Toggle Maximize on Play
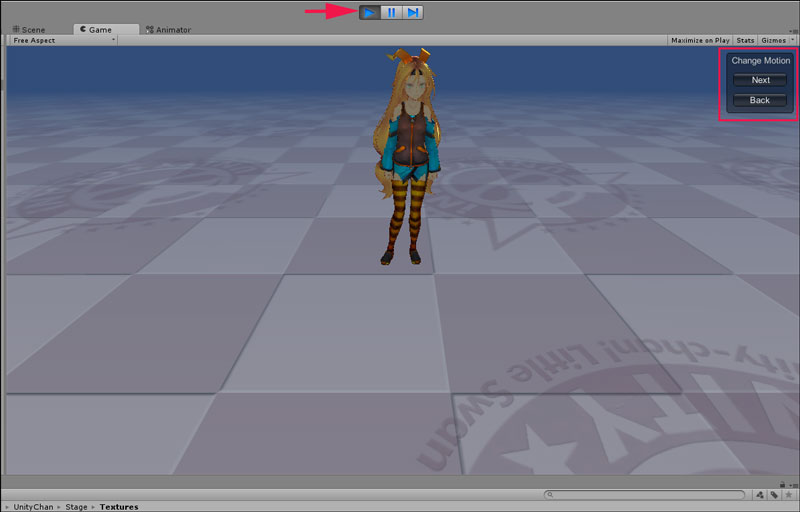 coord(700,40)
